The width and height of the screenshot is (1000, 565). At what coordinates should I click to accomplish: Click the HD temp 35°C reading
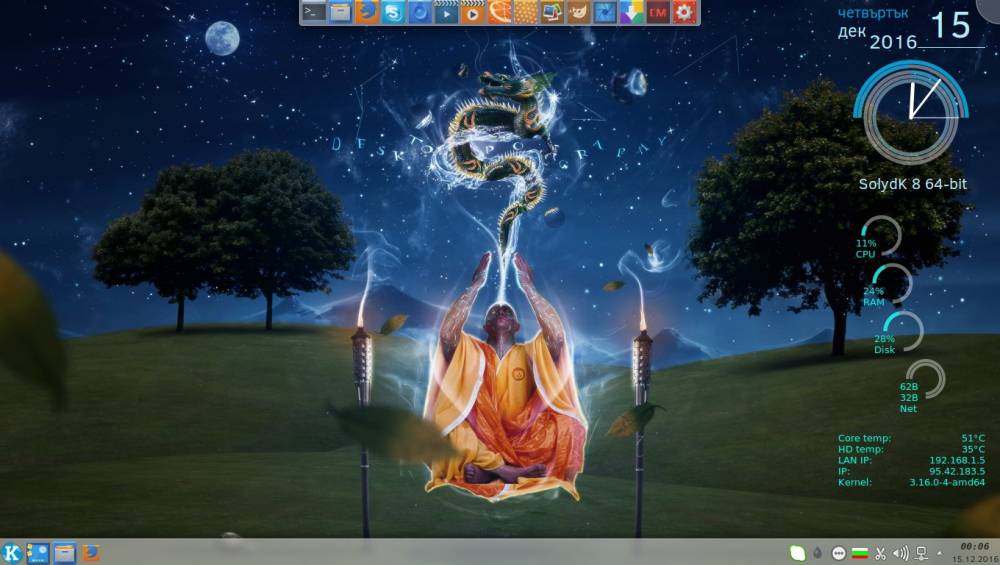(911, 449)
